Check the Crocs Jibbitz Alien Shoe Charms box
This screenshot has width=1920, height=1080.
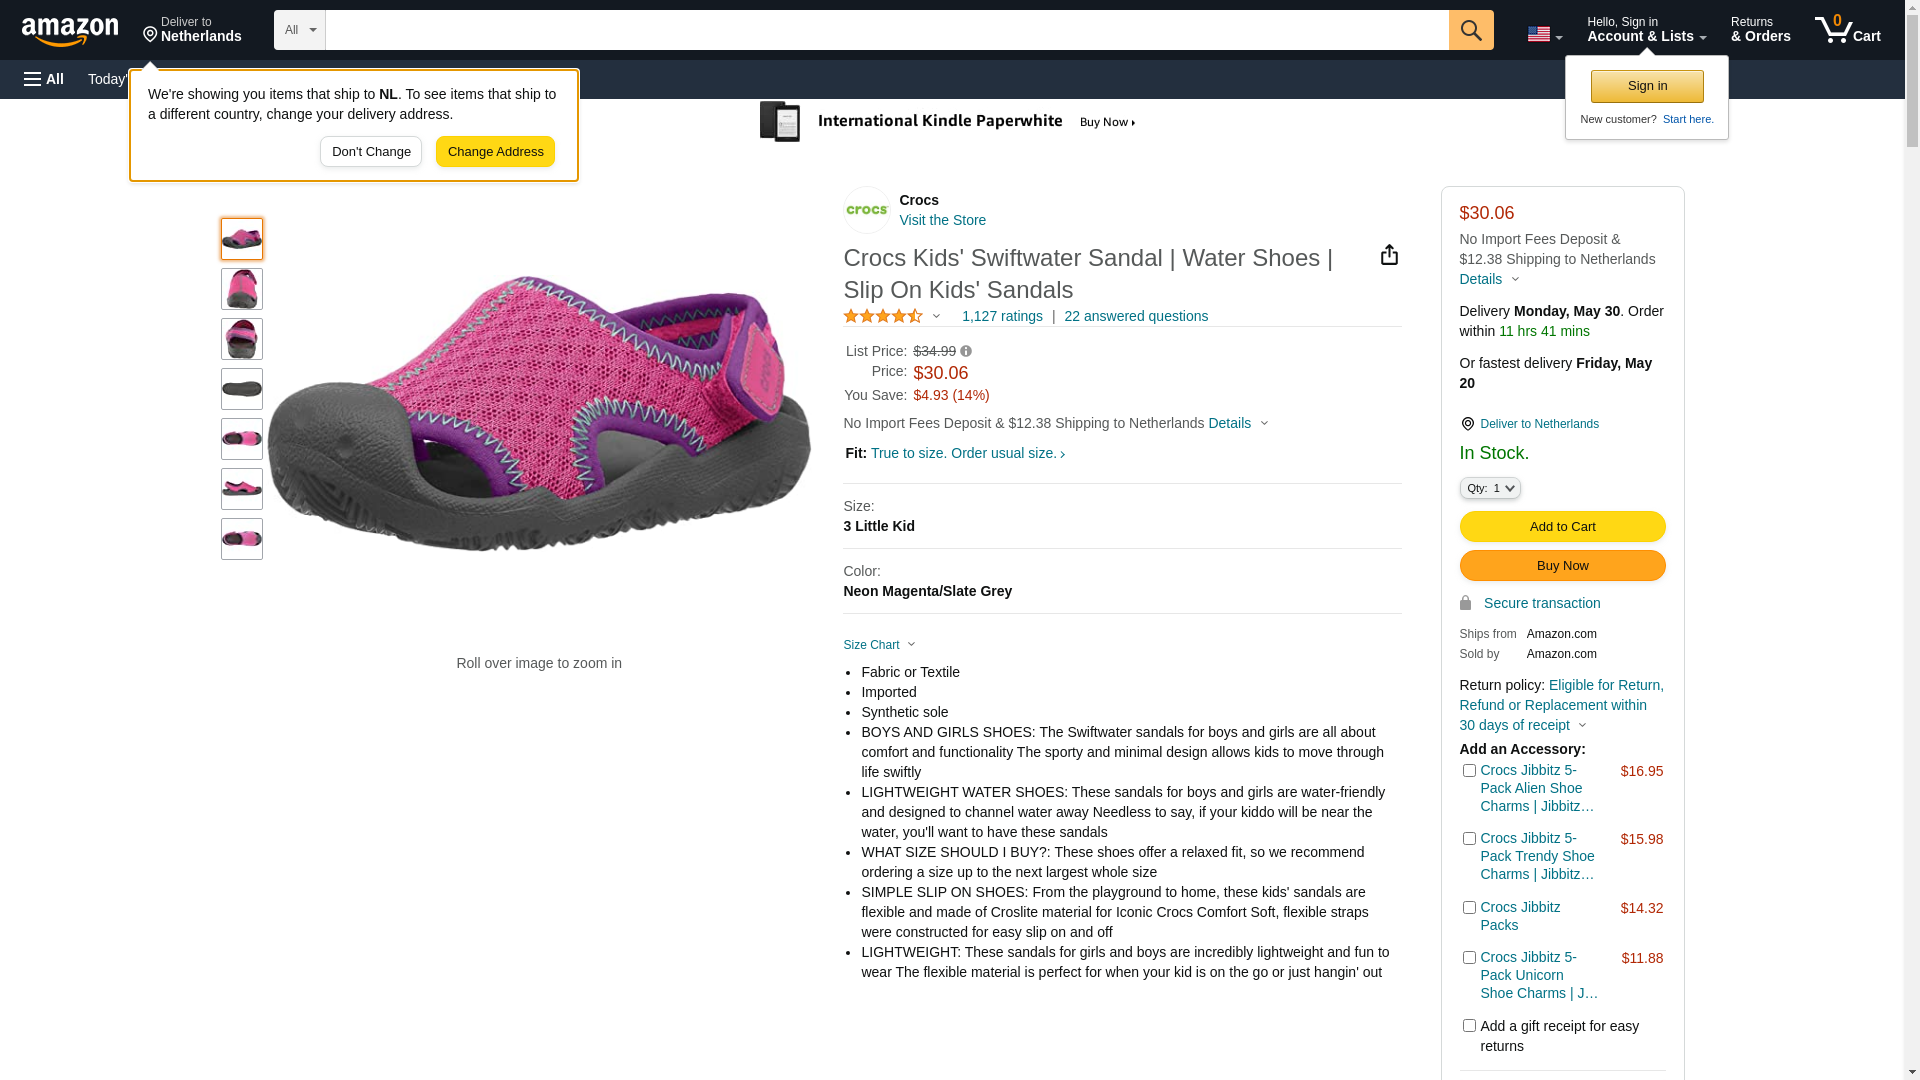[x=1468, y=771]
